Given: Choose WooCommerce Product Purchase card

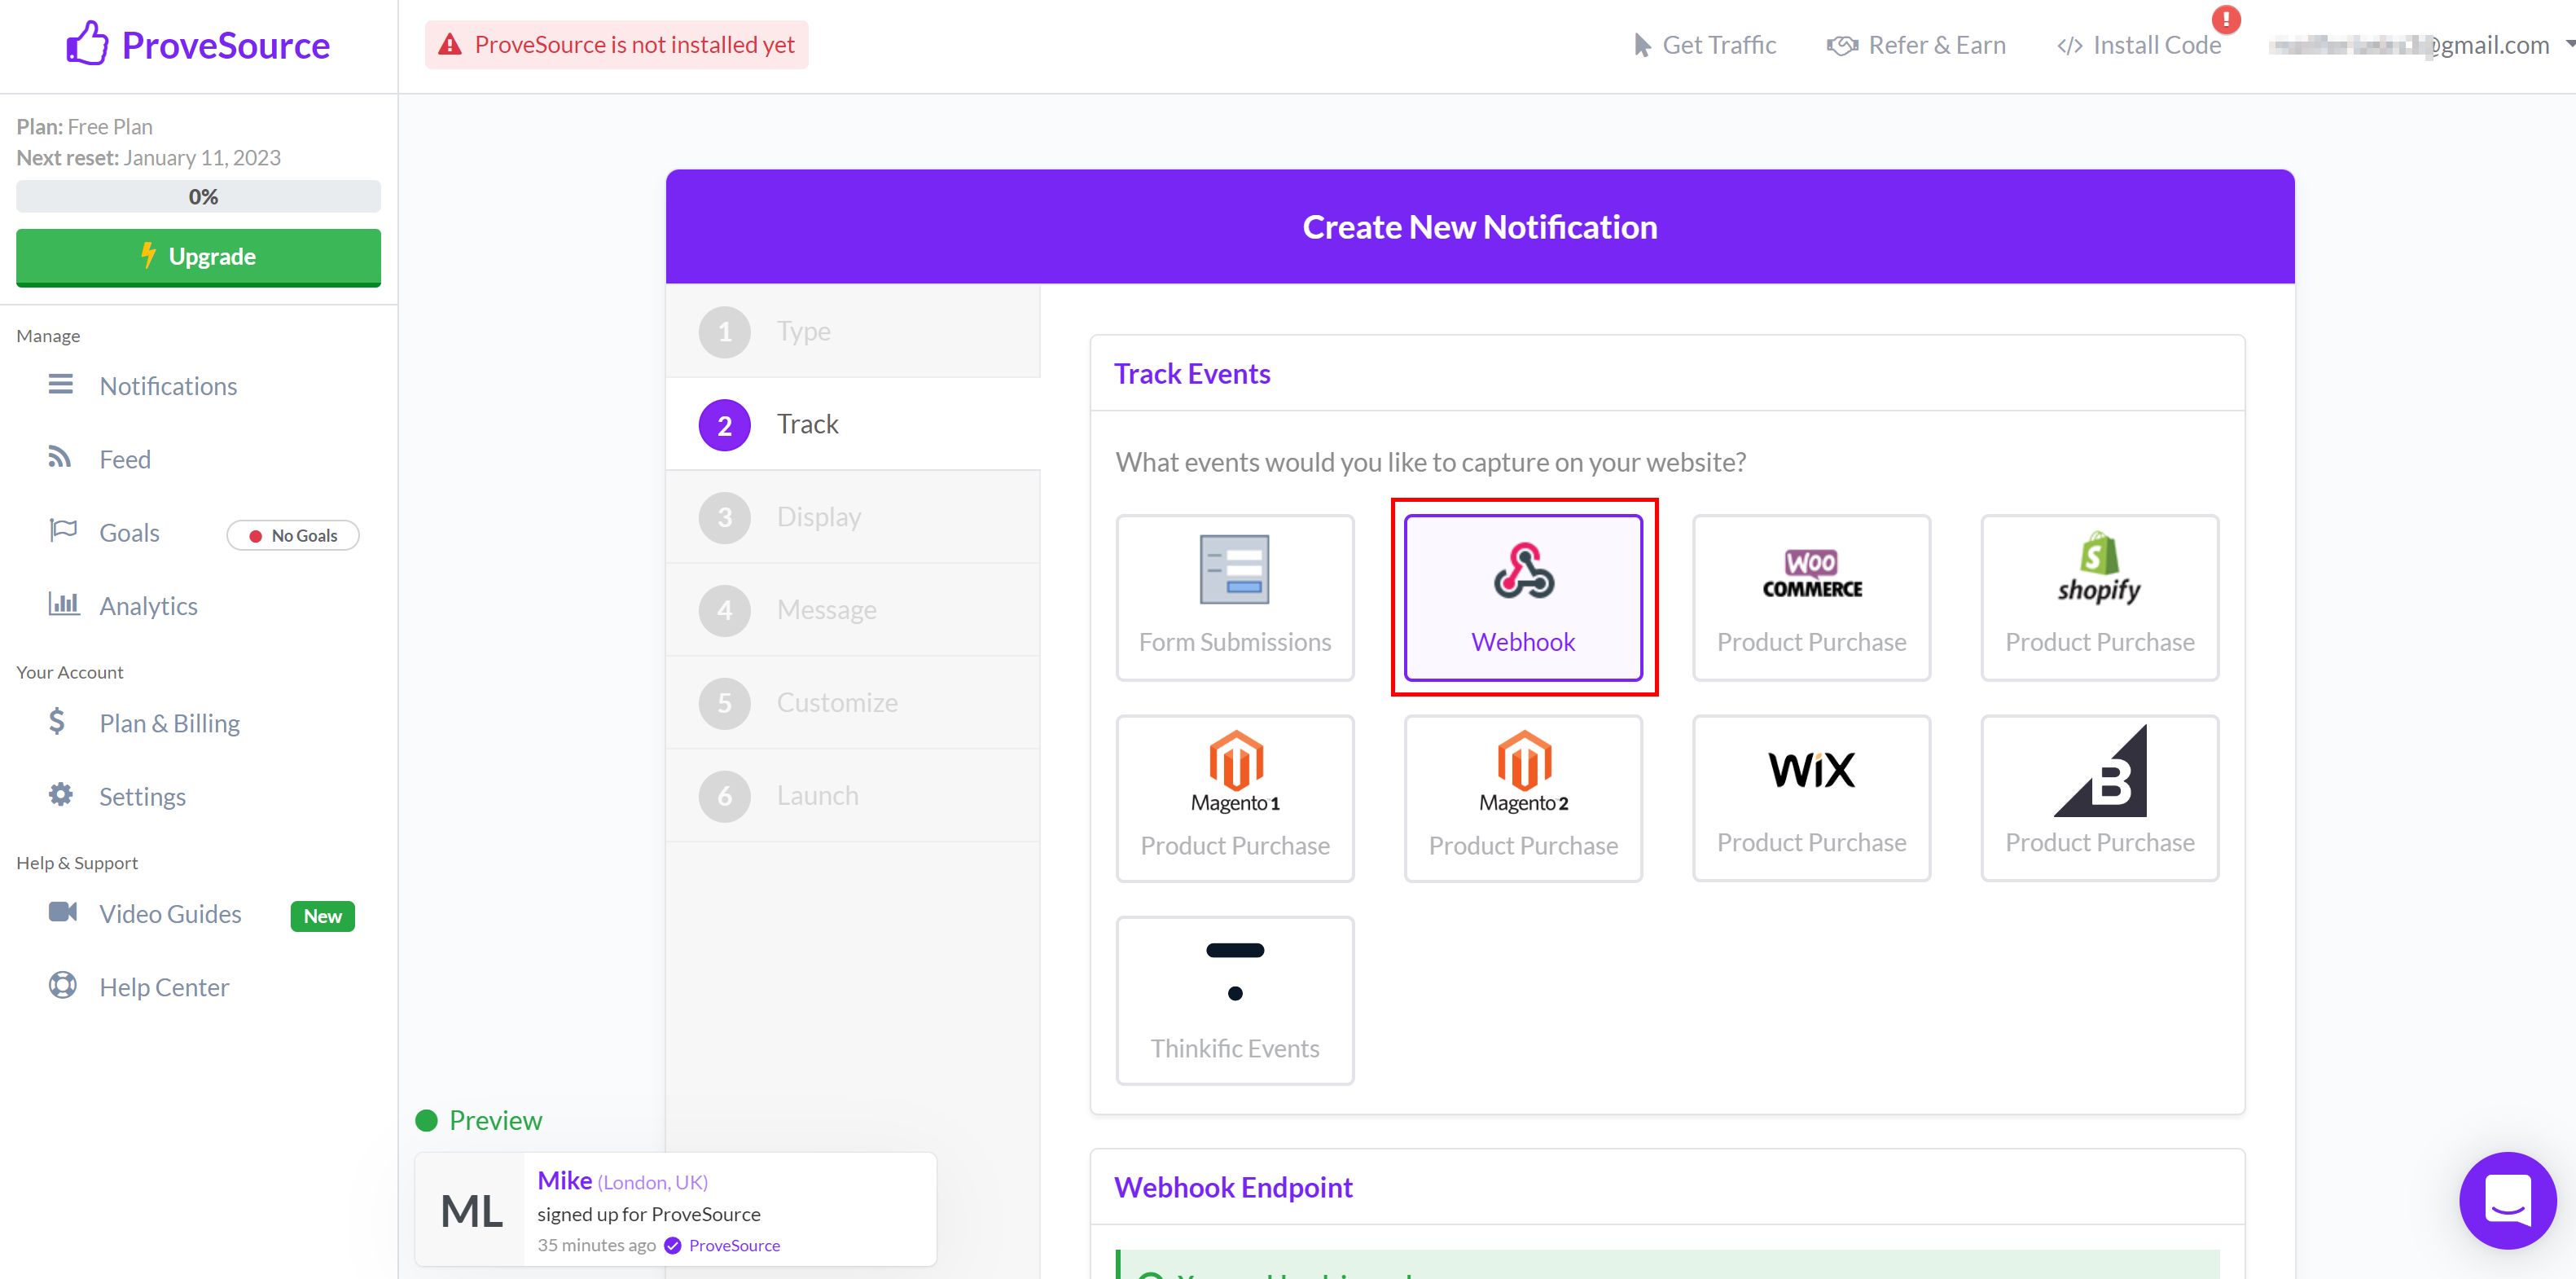Looking at the screenshot, I should tap(1811, 598).
